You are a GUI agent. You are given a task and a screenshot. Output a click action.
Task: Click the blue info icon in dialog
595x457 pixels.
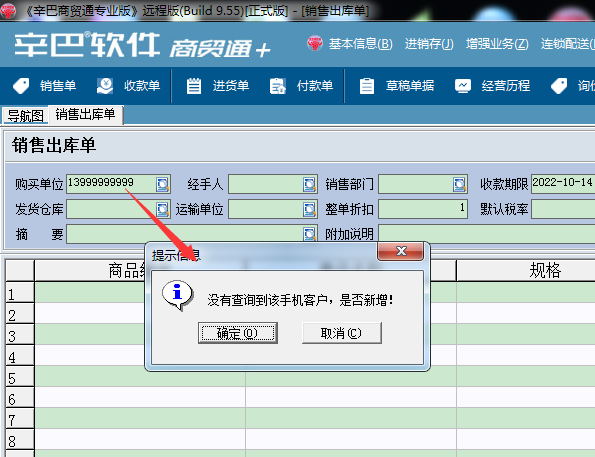(177, 295)
